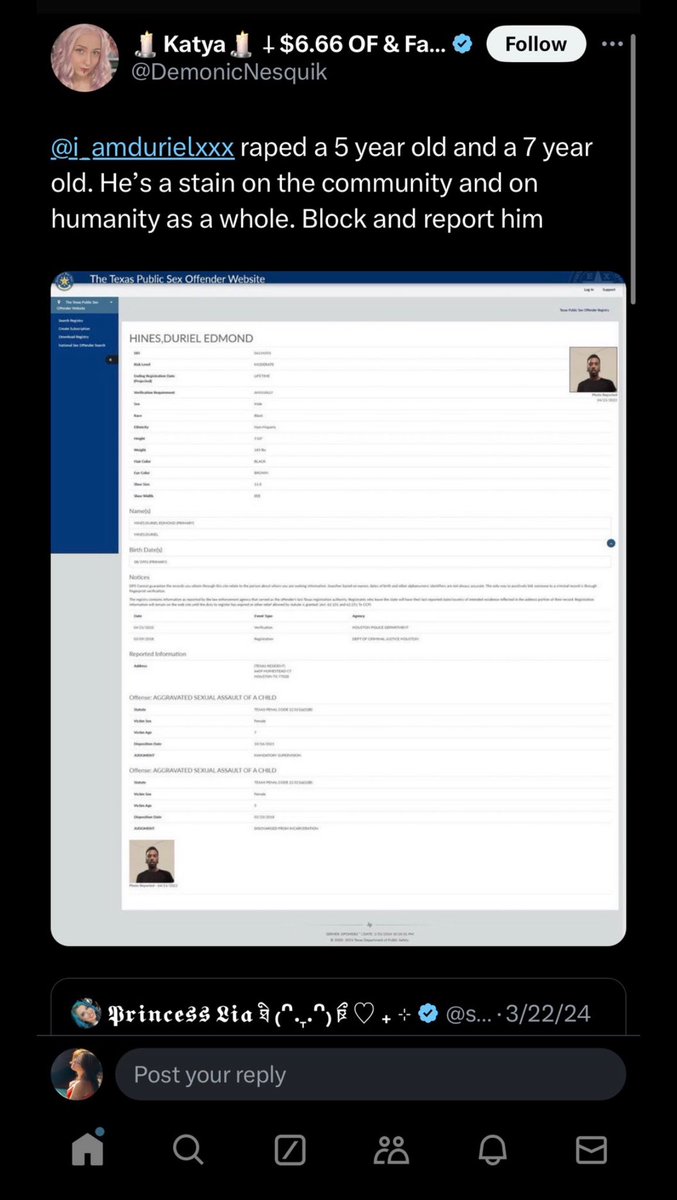Open the Messages envelope tab

coord(591,1151)
